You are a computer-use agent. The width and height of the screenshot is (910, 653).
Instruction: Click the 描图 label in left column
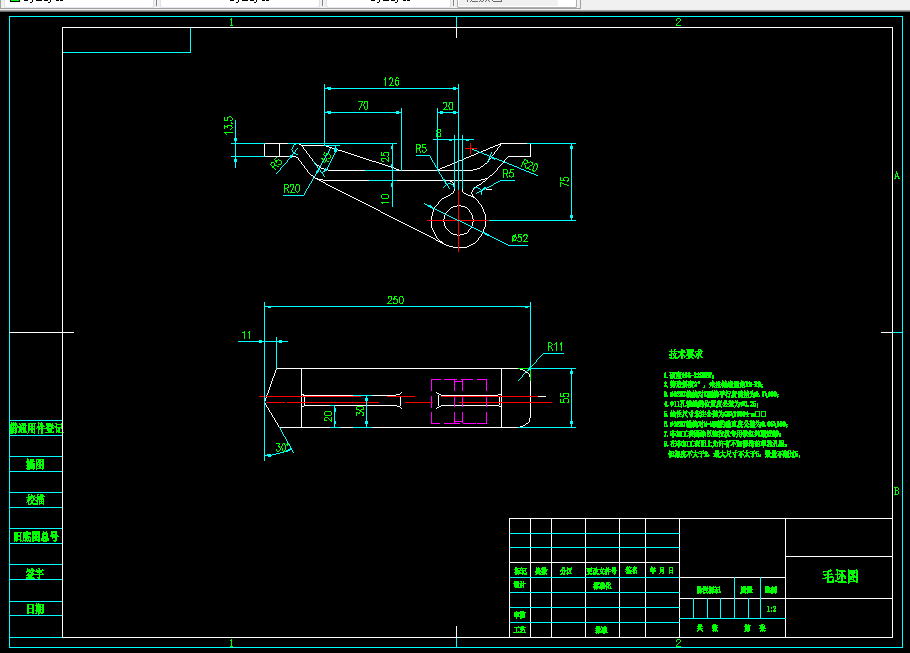click(35, 464)
